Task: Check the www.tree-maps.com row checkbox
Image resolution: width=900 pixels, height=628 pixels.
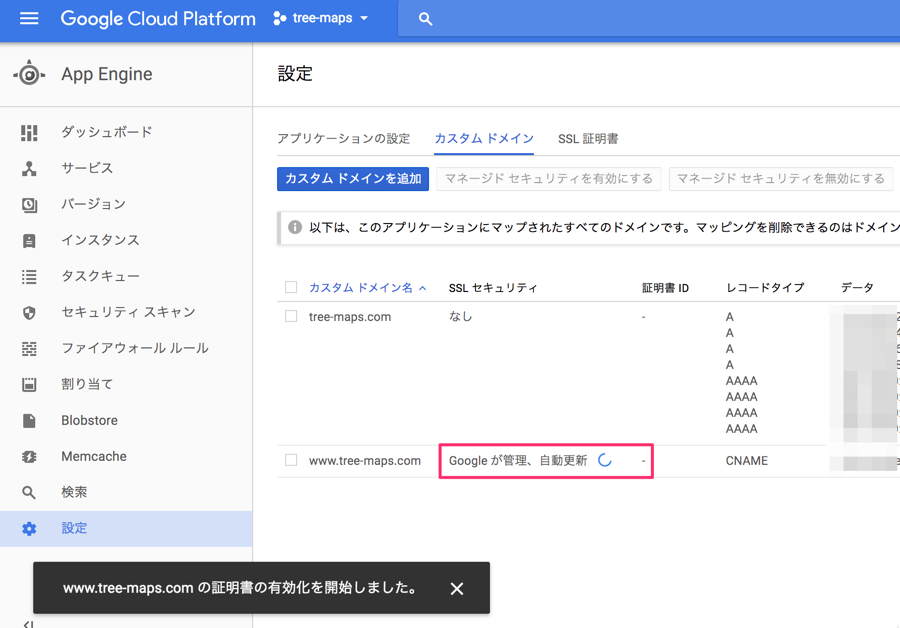Action: pos(291,460)
